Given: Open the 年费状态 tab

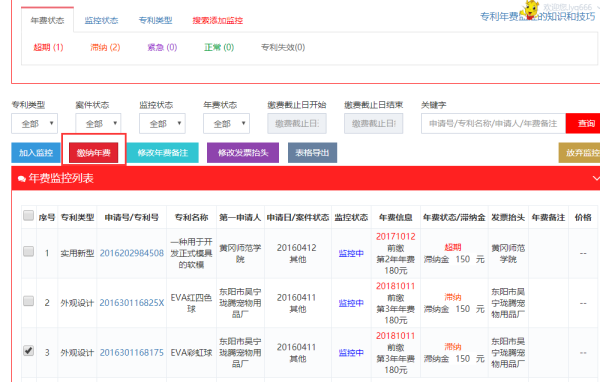Looking at the screenshot, I should click(x=47, y=20).
